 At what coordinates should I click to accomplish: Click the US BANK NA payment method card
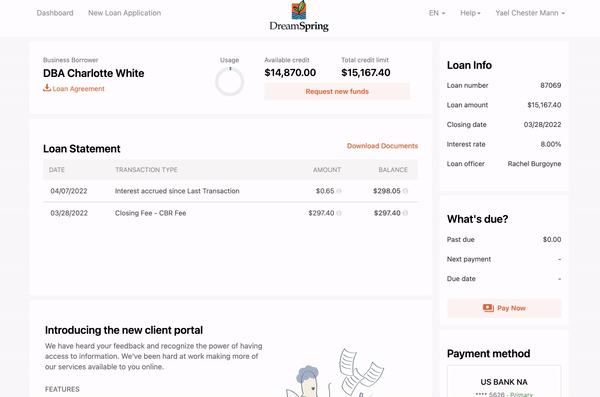click(504, 381)
